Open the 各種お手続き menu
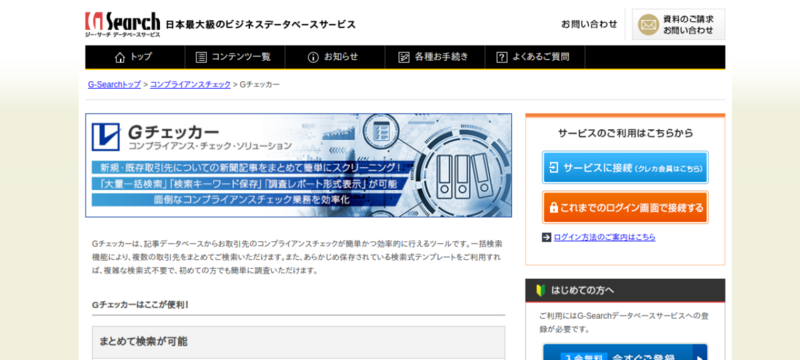Viewport: 800px width, 360px height. tap(435, 57)
